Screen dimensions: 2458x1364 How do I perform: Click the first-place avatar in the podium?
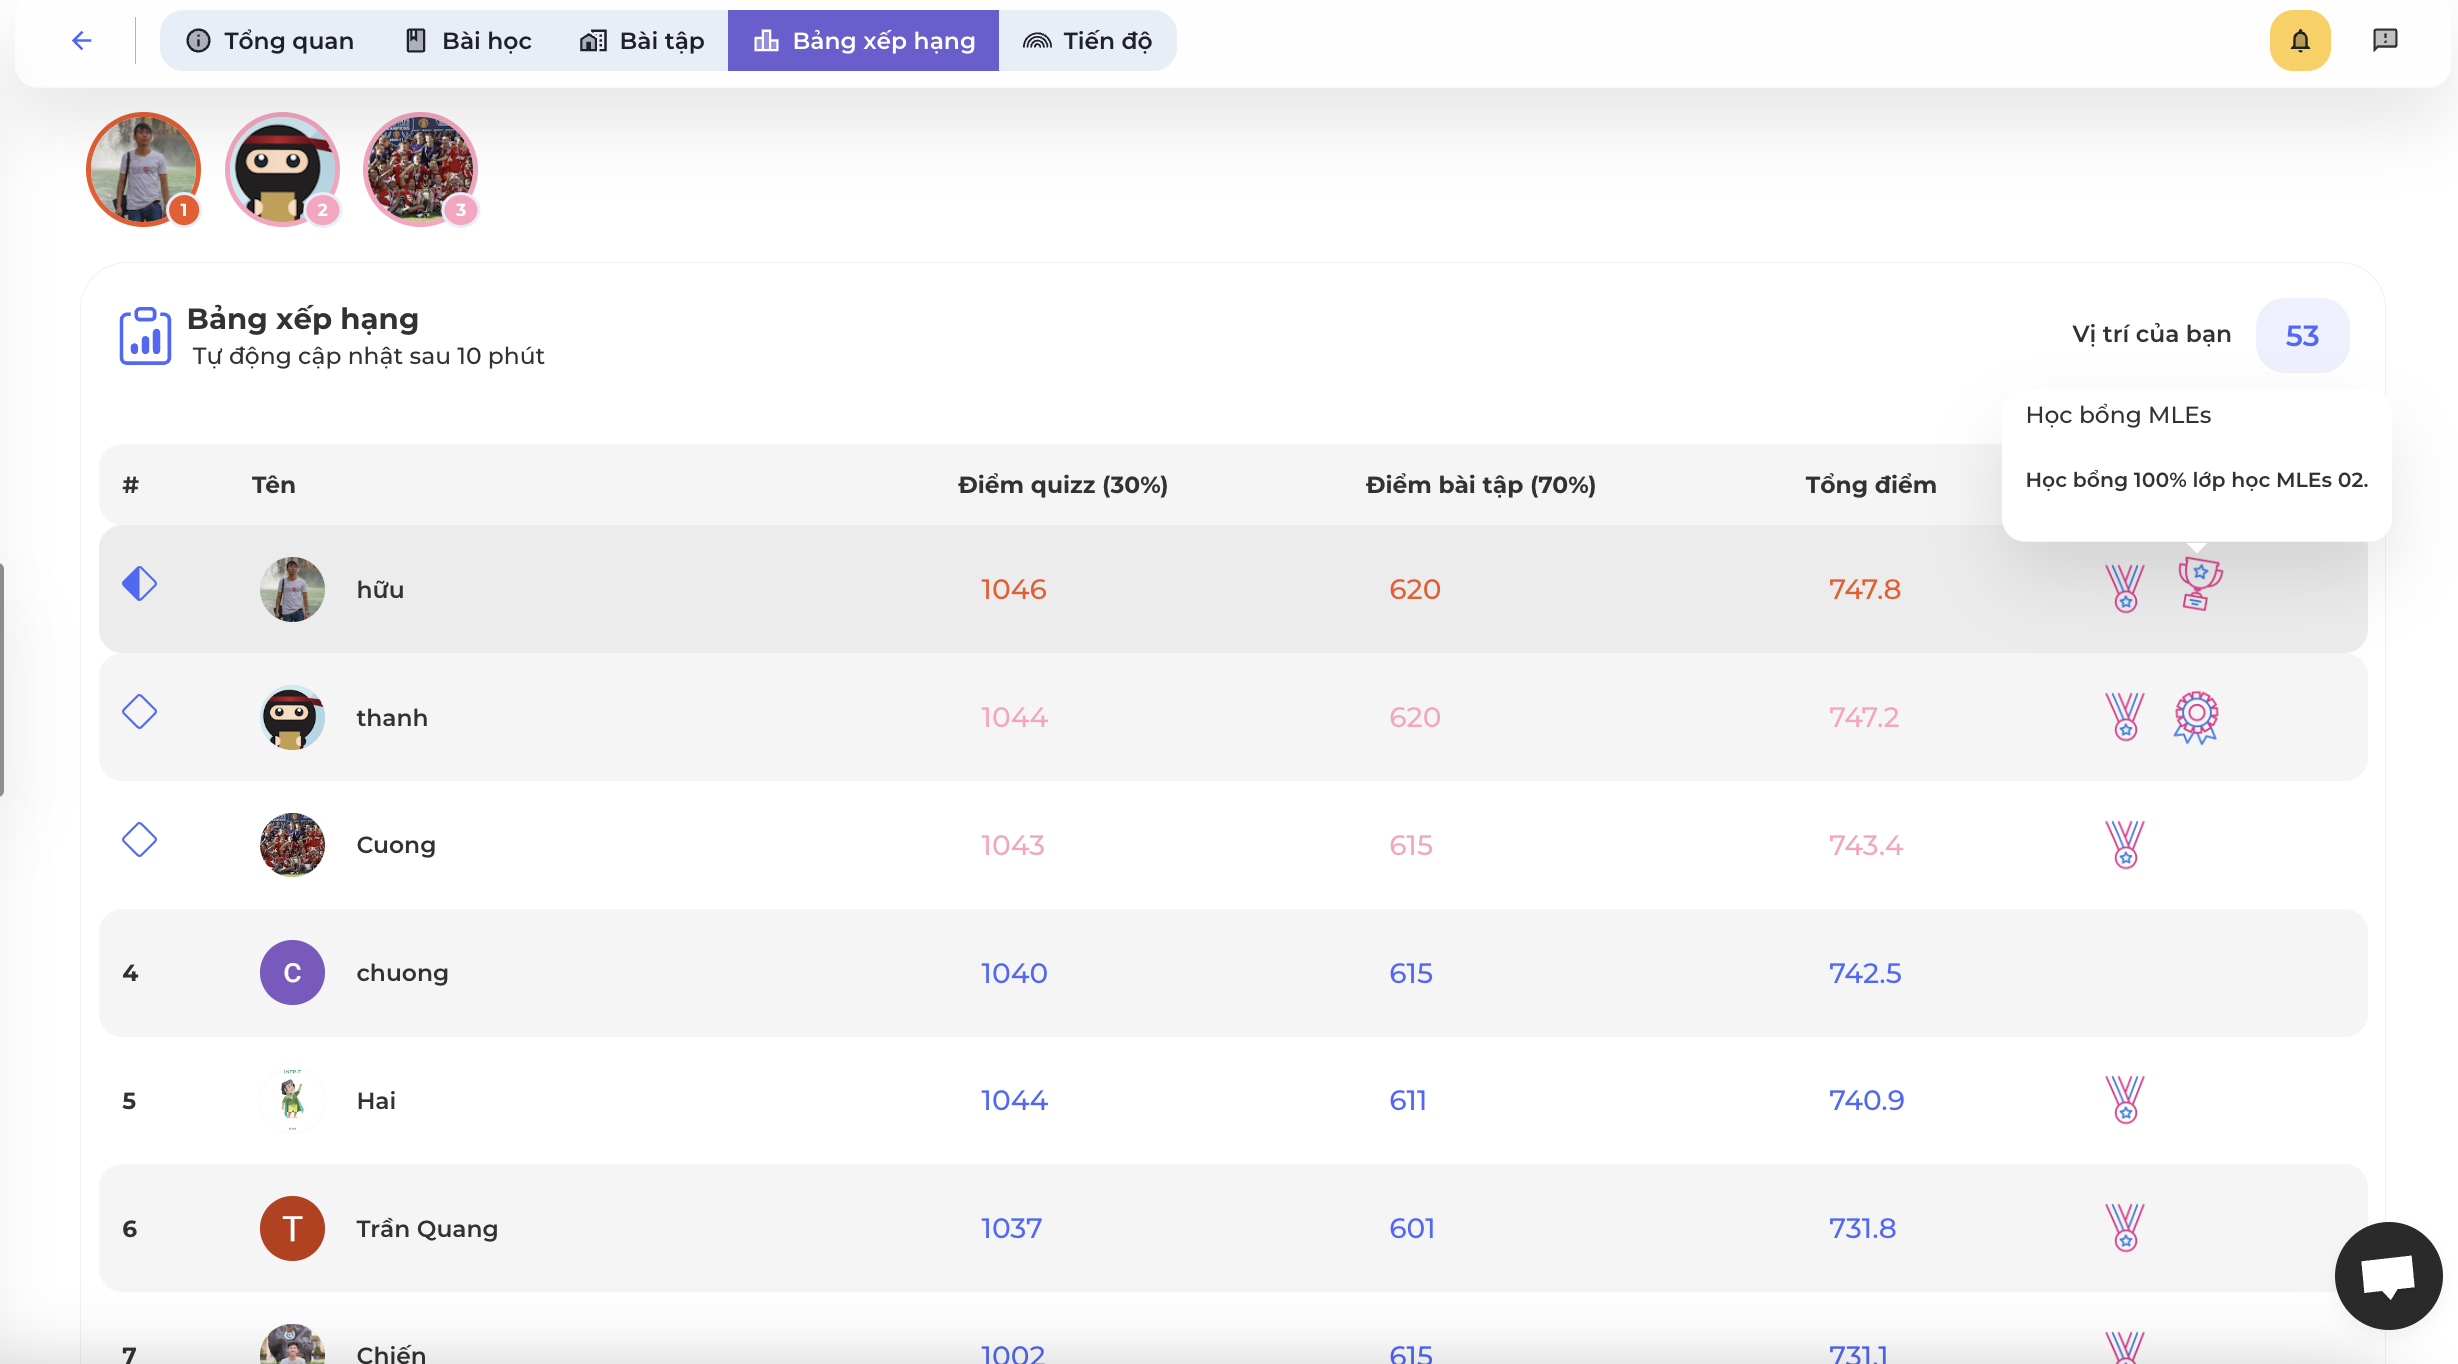point(143,169)
